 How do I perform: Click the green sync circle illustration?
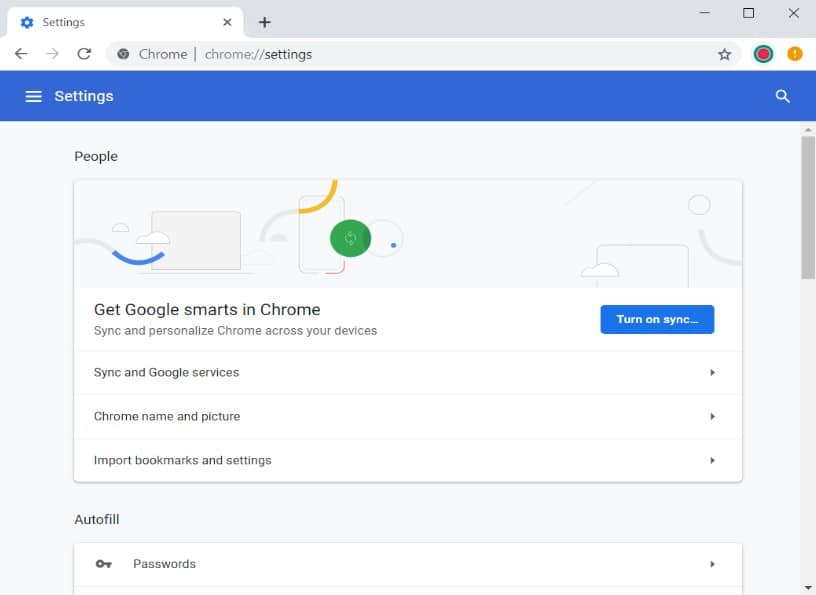pos(350,238)
